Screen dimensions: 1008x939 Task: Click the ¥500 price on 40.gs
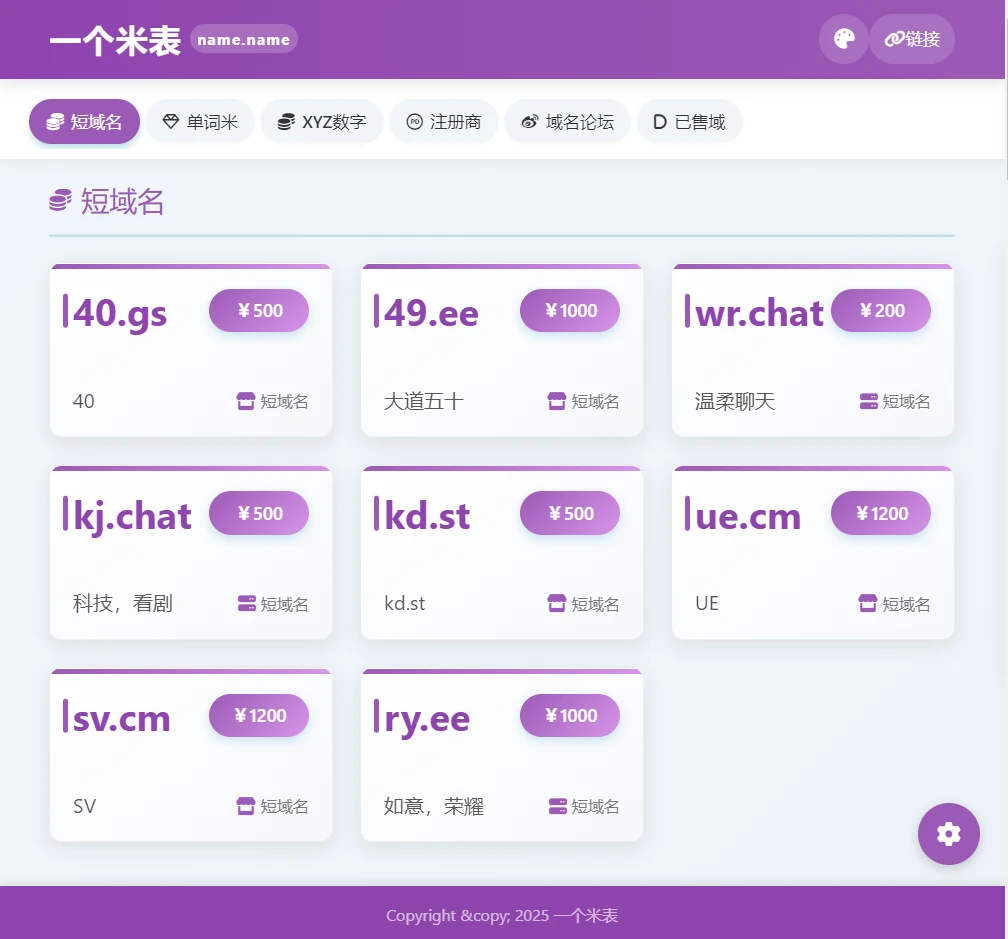click(259, 311)
